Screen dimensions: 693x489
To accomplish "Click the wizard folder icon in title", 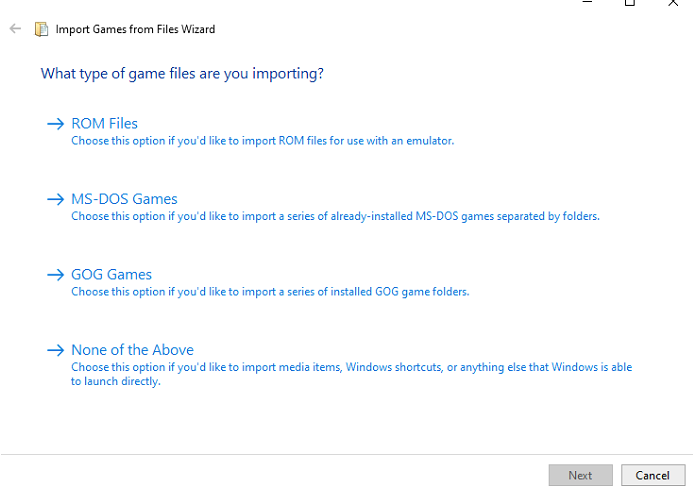I will [42, 29].
